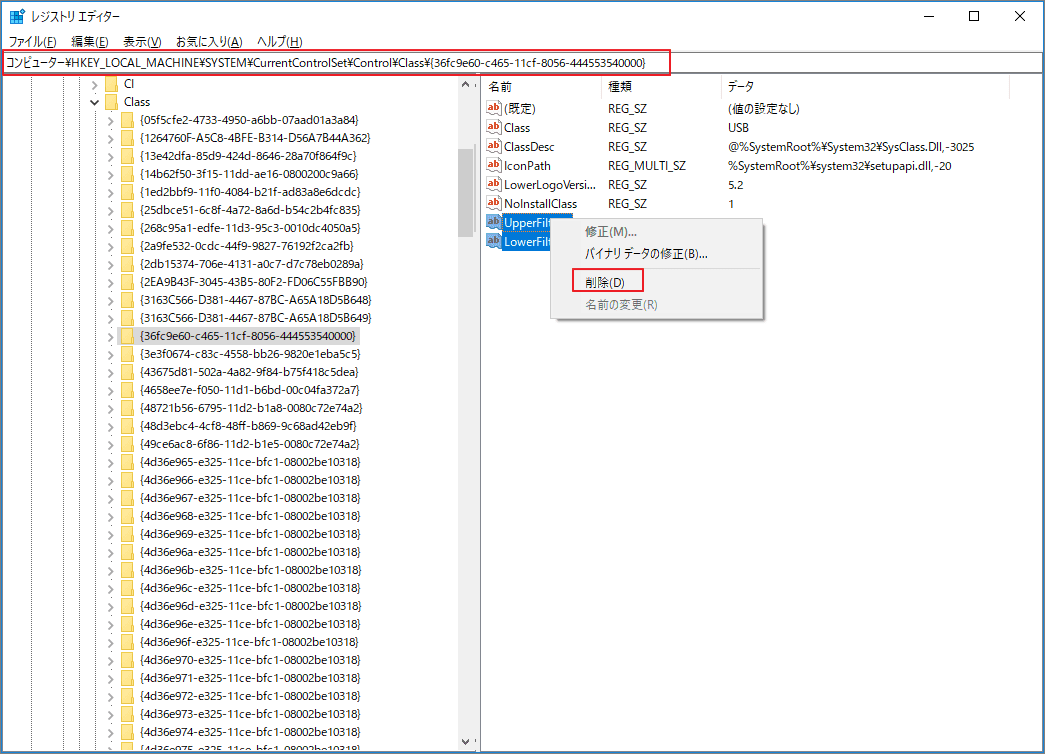Click the Registry Editor title bar icon
The height and width of the screenshot is (754, 1045).
point(17,16)
